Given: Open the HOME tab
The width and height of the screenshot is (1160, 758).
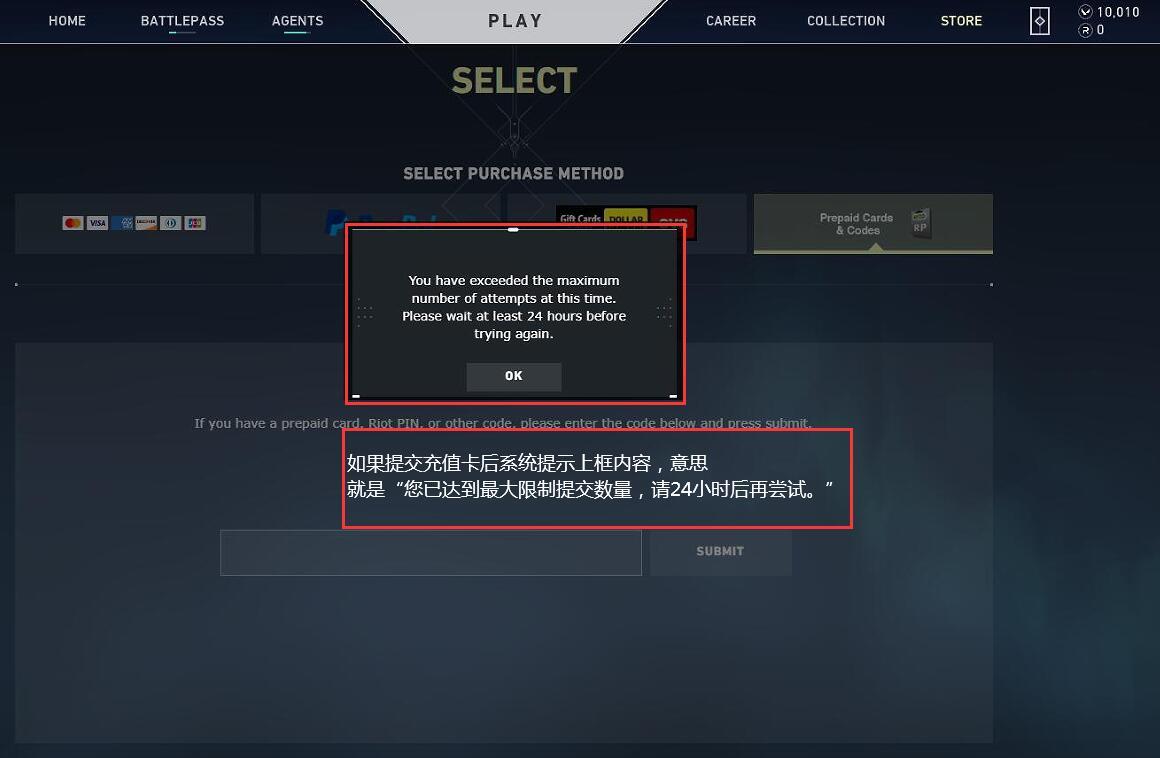Looking at the screenshot, I should 67,21.
